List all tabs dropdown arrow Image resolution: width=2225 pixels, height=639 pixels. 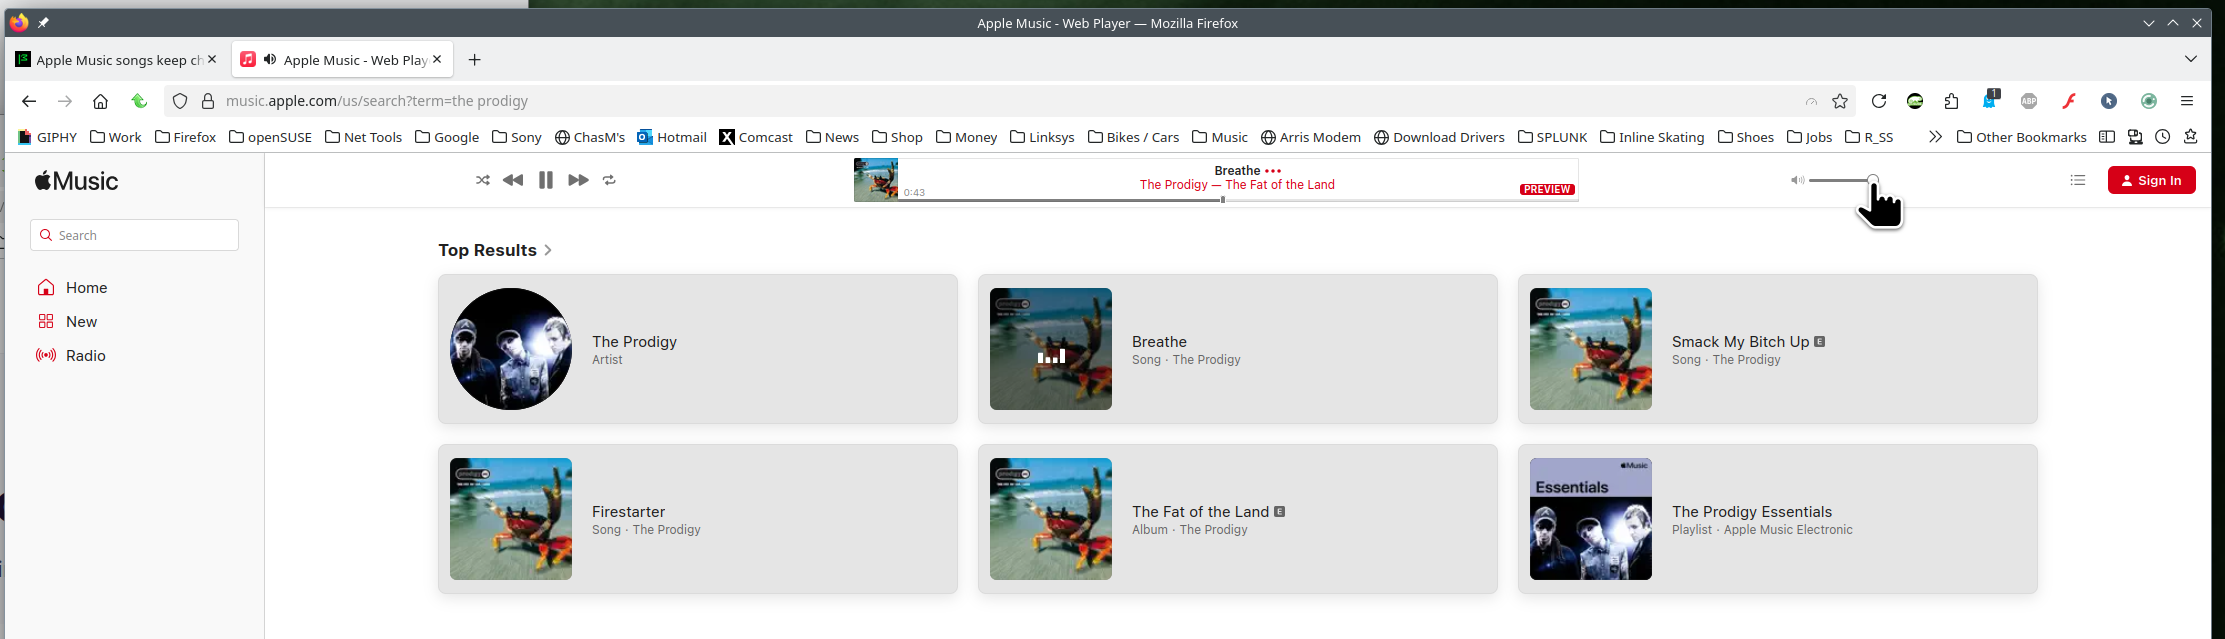(x=2191, y=59)
